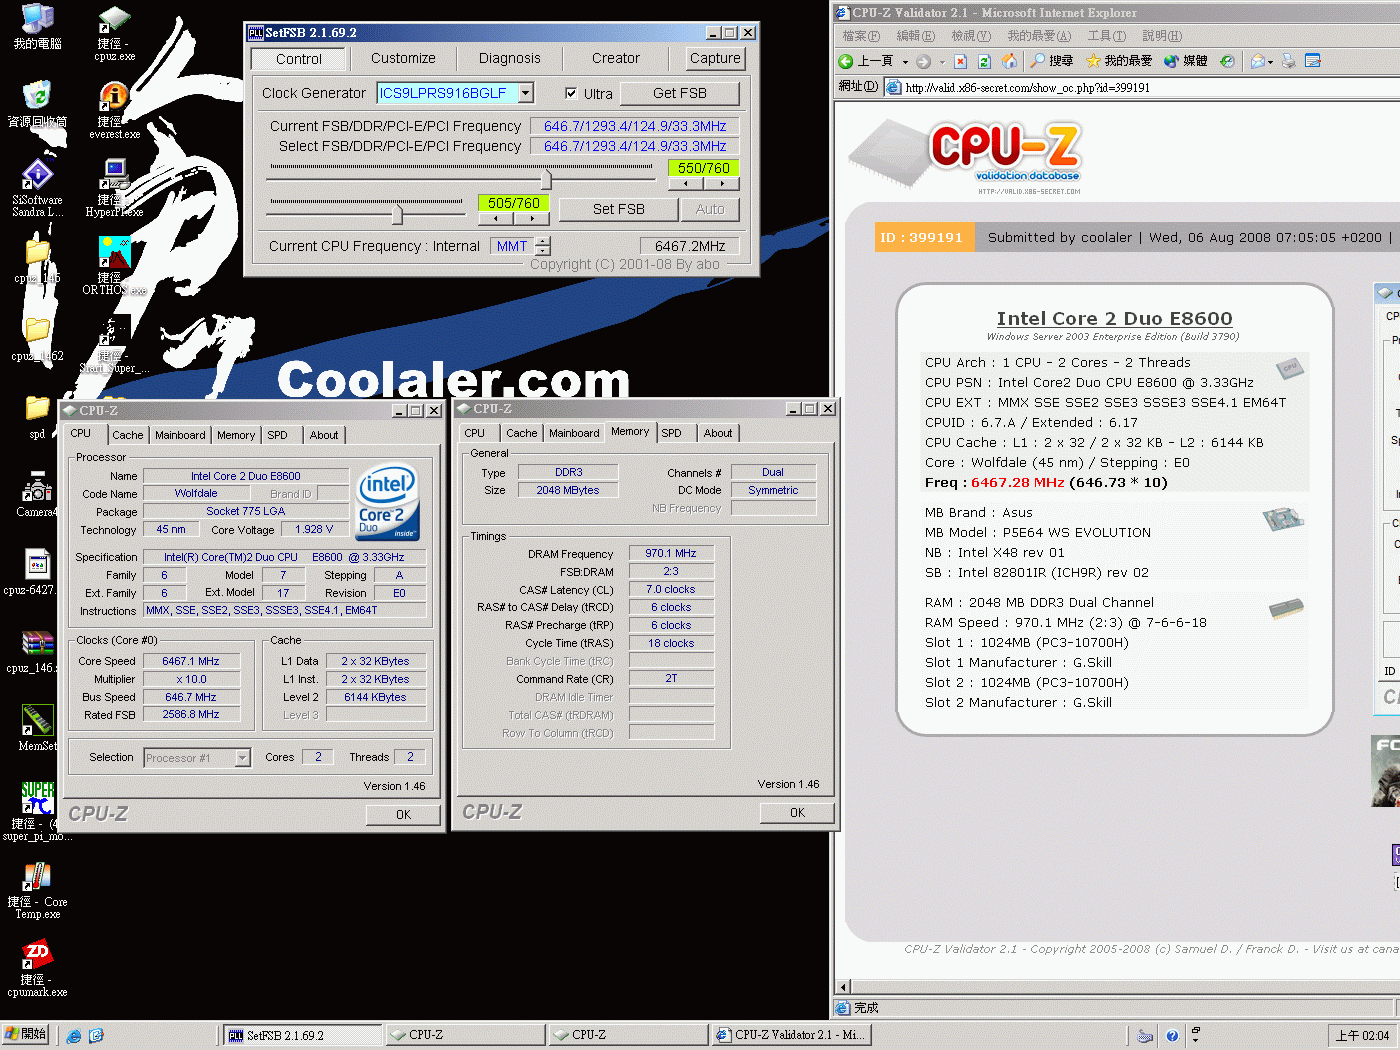
Task: Click the IE Edit page icon
Action: pyautogui.click(x=1313, y=61)
